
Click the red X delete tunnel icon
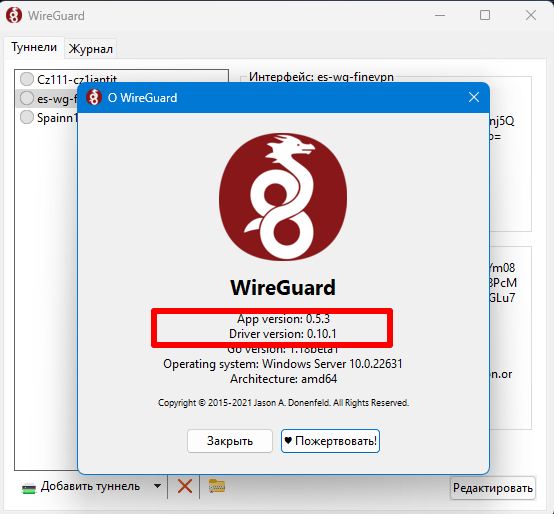(185, 486)
